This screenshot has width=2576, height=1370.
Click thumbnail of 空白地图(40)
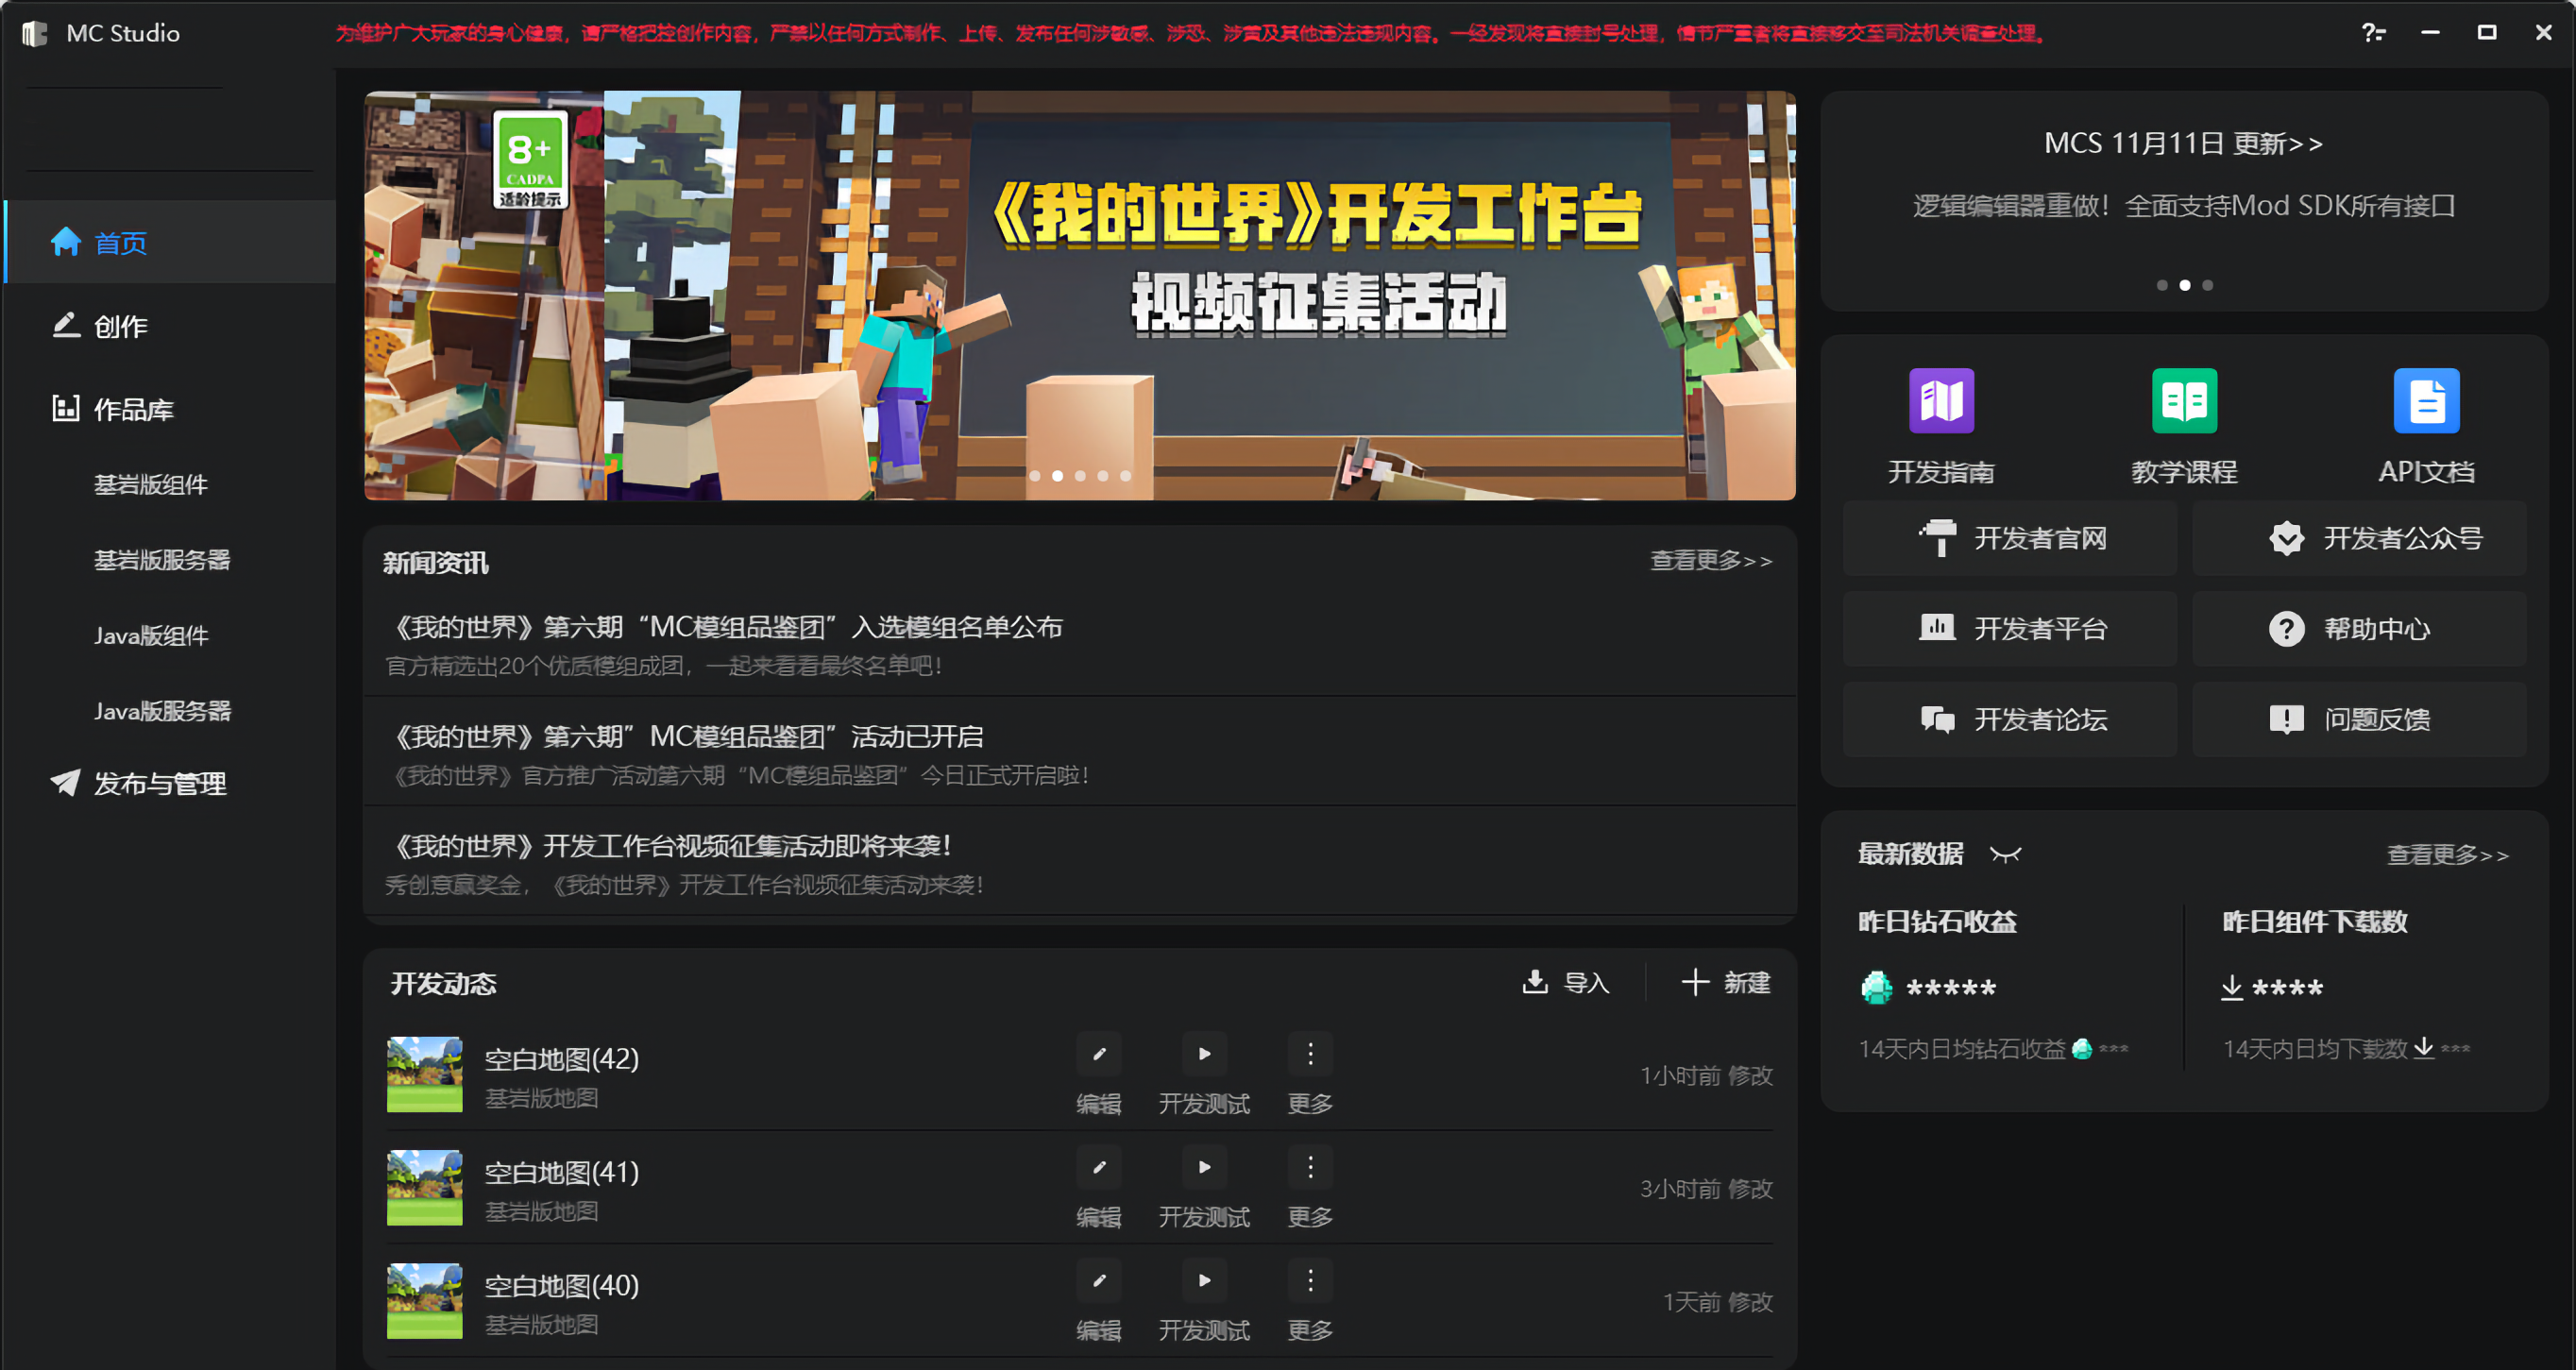[425, 1301]
